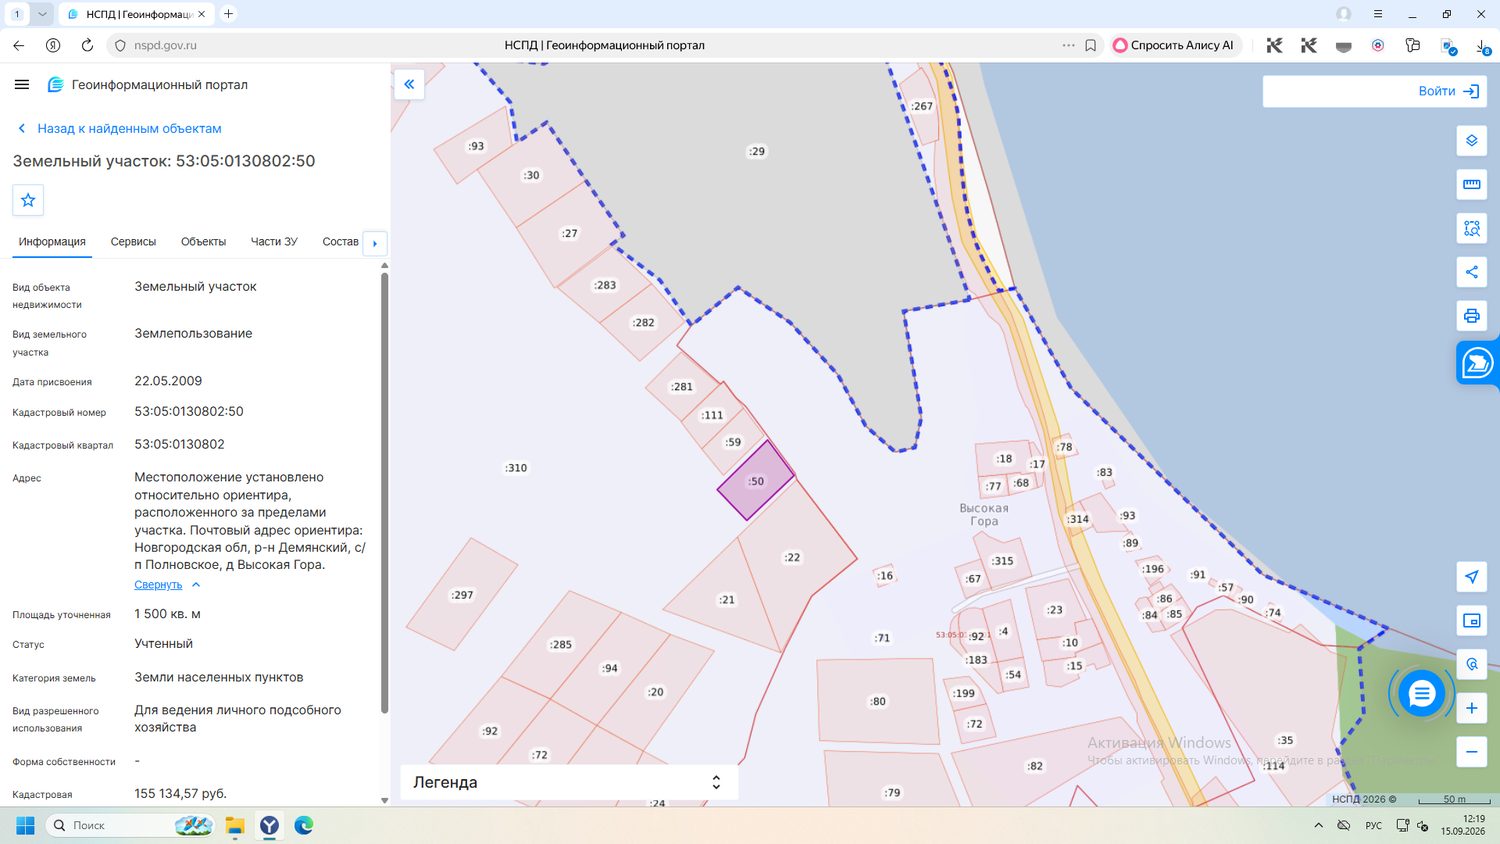This screenshot has height=844, width=1500.
Task: Click the Войти login button
Action: (1449, 91)
